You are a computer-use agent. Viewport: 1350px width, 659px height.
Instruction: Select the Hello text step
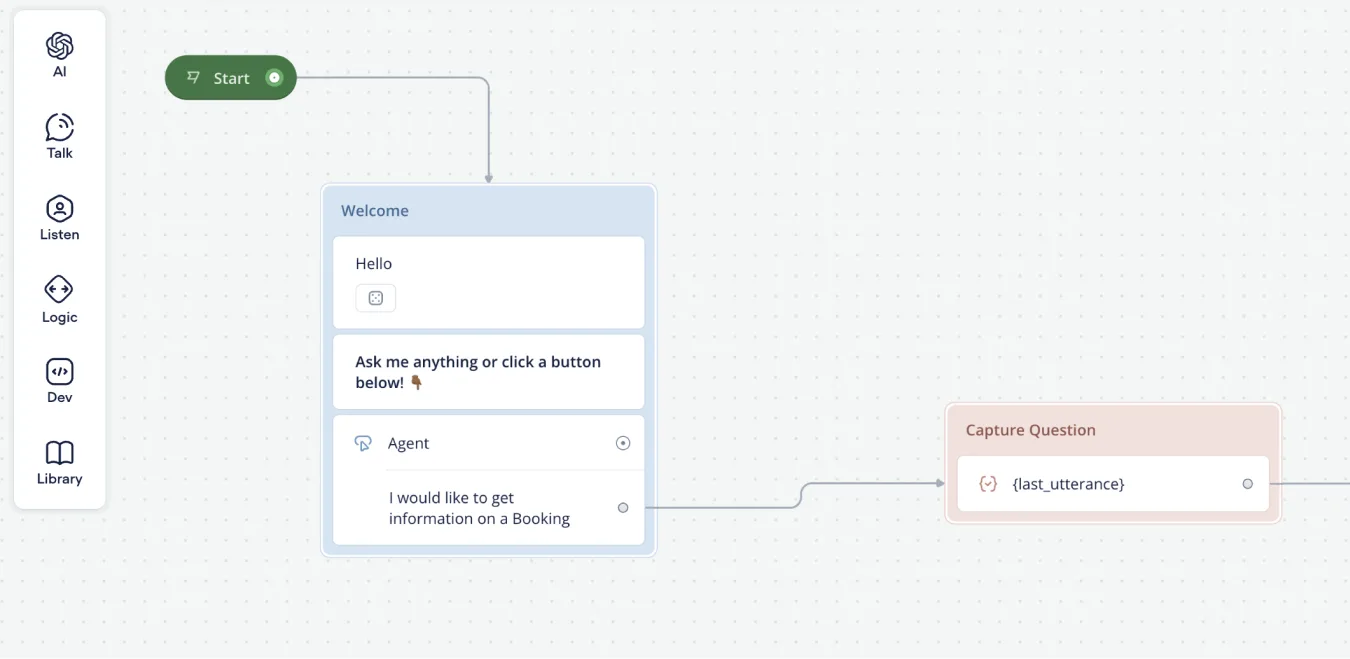point(488,282)
